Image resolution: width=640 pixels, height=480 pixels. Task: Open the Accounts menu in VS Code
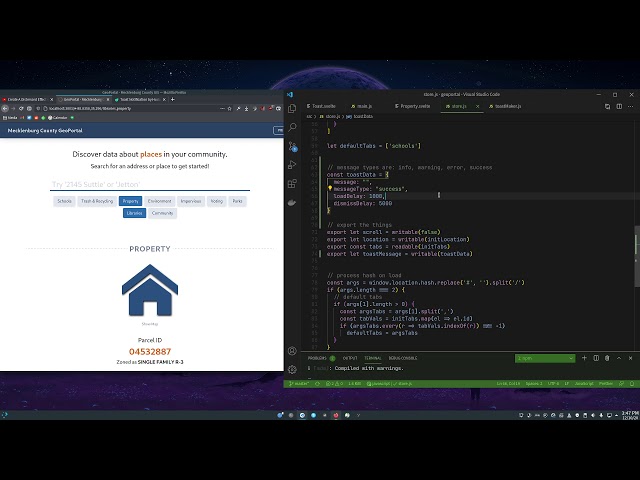(292, 351)
